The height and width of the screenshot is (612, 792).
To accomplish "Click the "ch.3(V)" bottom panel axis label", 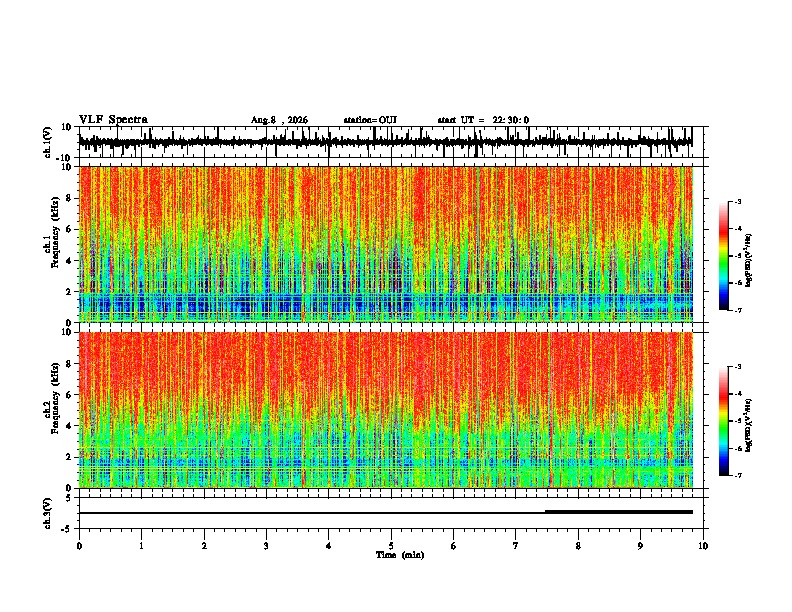I will click(48, 513).
